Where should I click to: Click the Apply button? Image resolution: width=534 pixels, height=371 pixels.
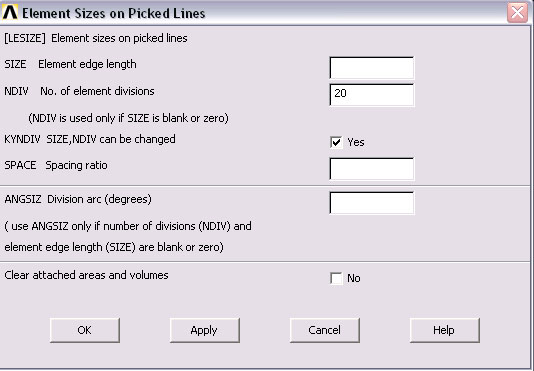pos(204,330)
